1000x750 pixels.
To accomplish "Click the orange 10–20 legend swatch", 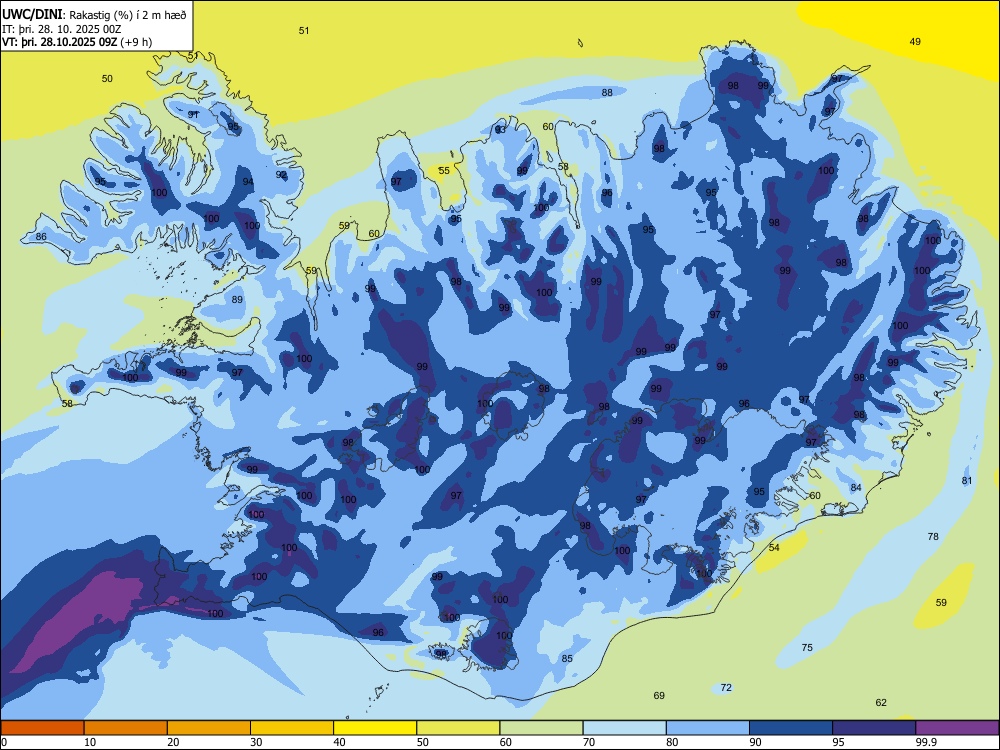I will coord(126,728).
